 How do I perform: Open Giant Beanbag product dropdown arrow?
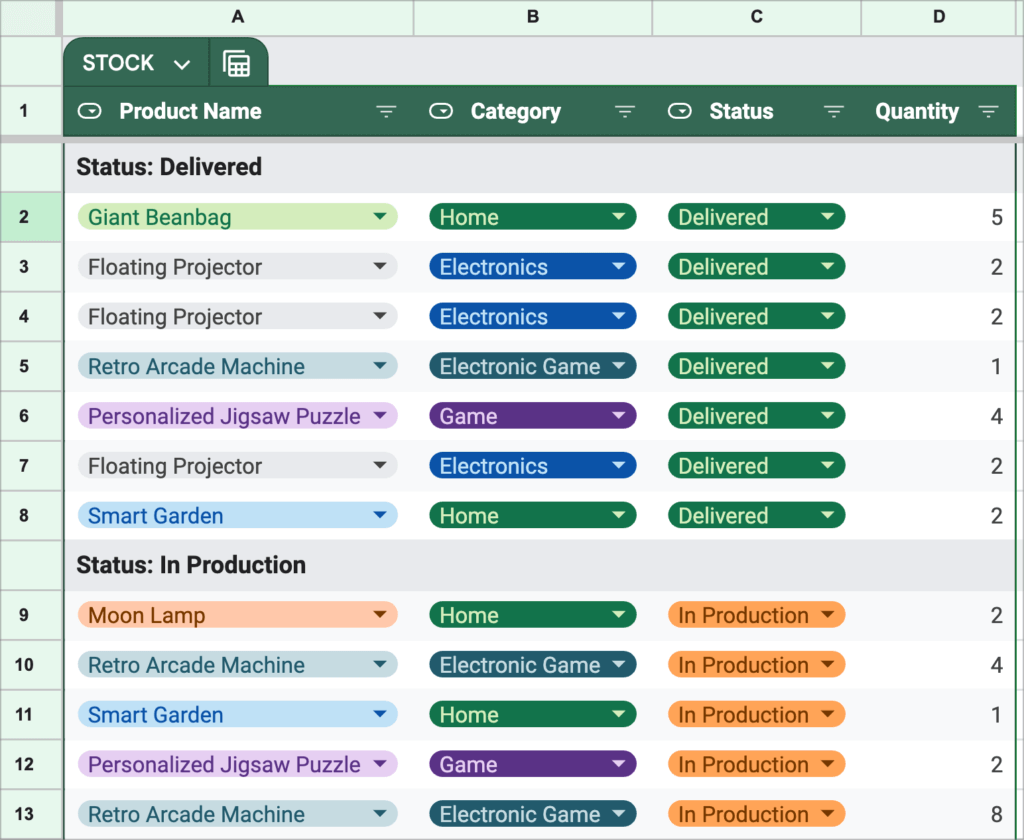(x=380, y=216)
